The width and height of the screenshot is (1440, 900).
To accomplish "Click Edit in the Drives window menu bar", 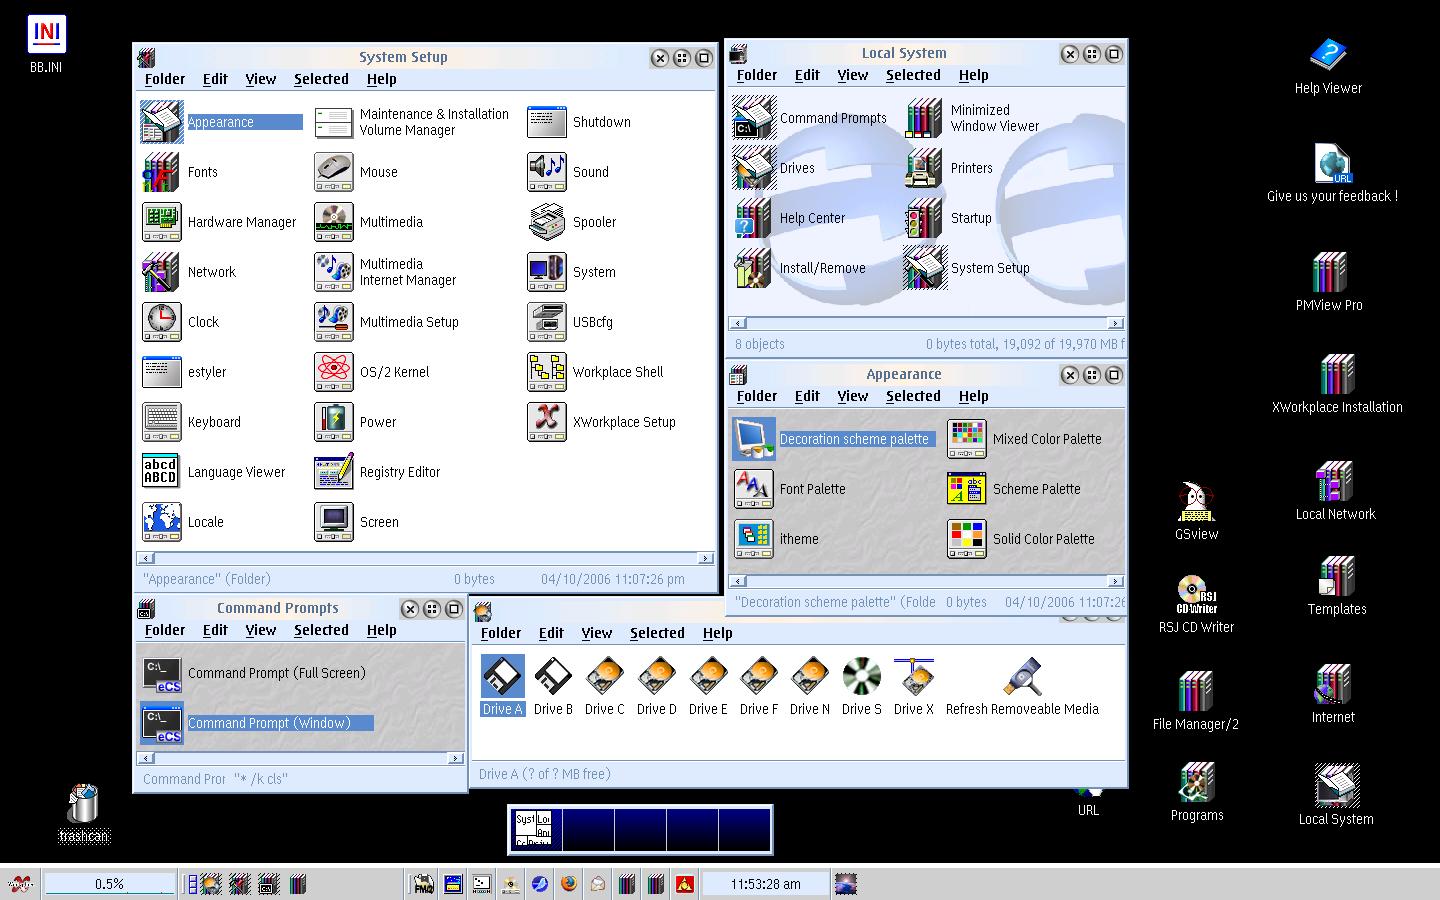I will (550, 633).
